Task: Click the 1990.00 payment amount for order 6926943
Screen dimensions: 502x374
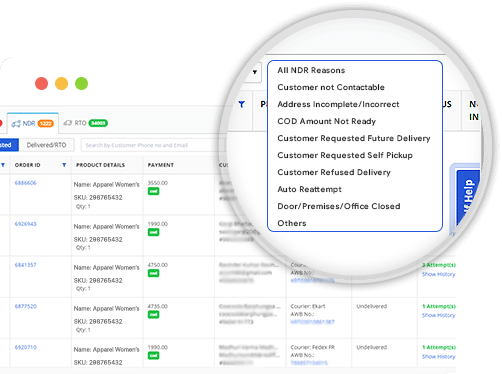Action: tap(158, 224)
